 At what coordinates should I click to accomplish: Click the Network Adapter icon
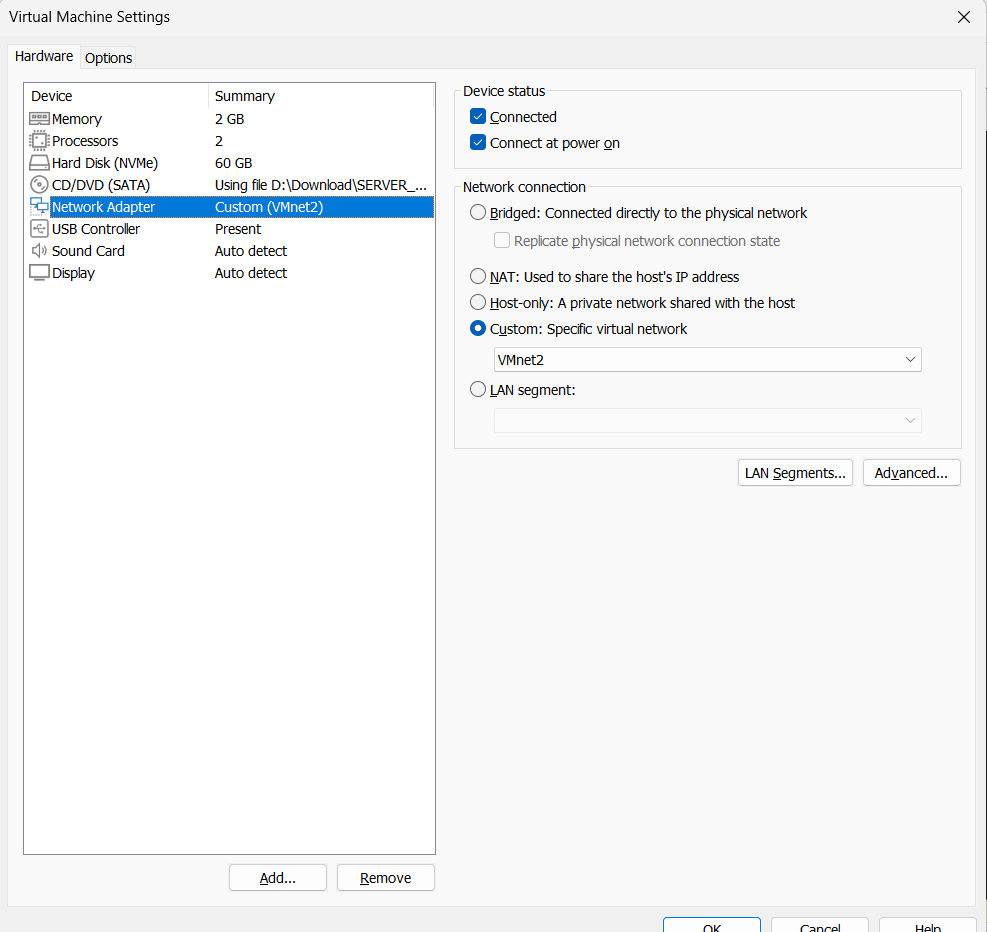coord(39,206)
